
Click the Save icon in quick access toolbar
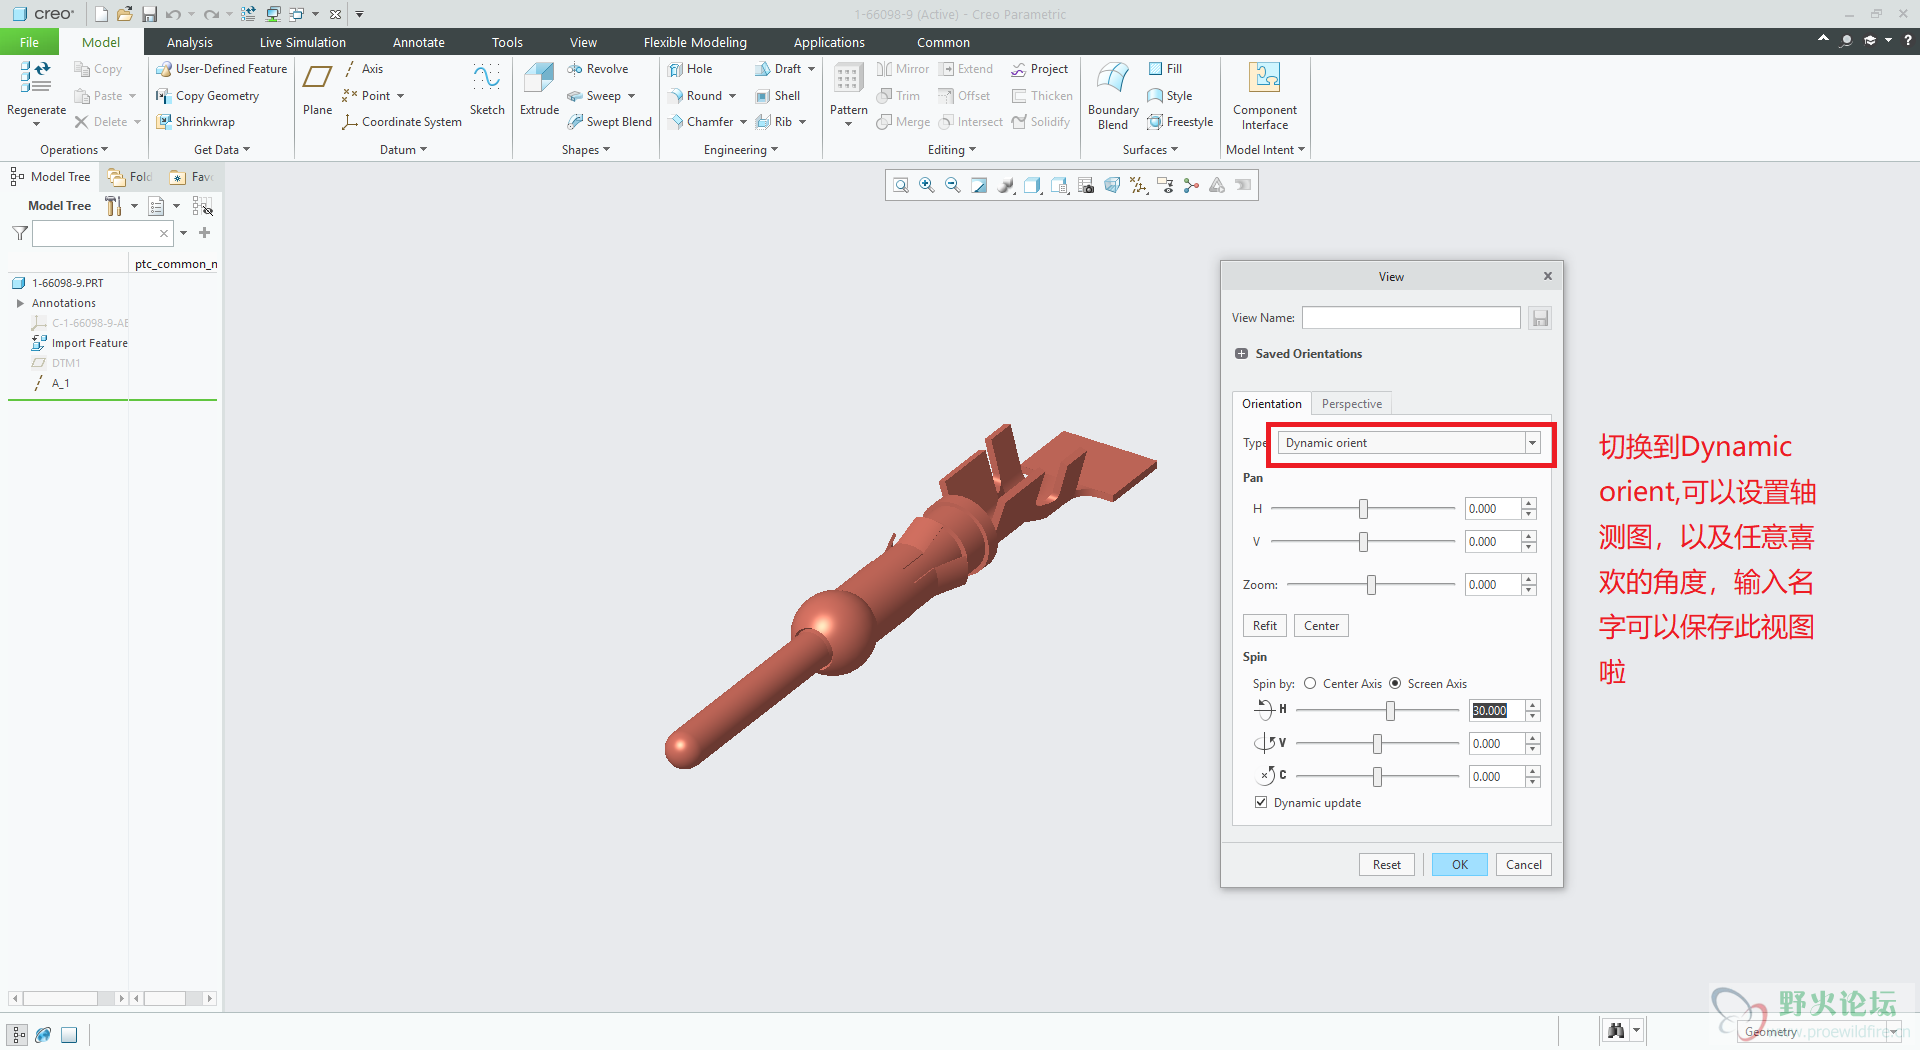(x=149, y=14)
